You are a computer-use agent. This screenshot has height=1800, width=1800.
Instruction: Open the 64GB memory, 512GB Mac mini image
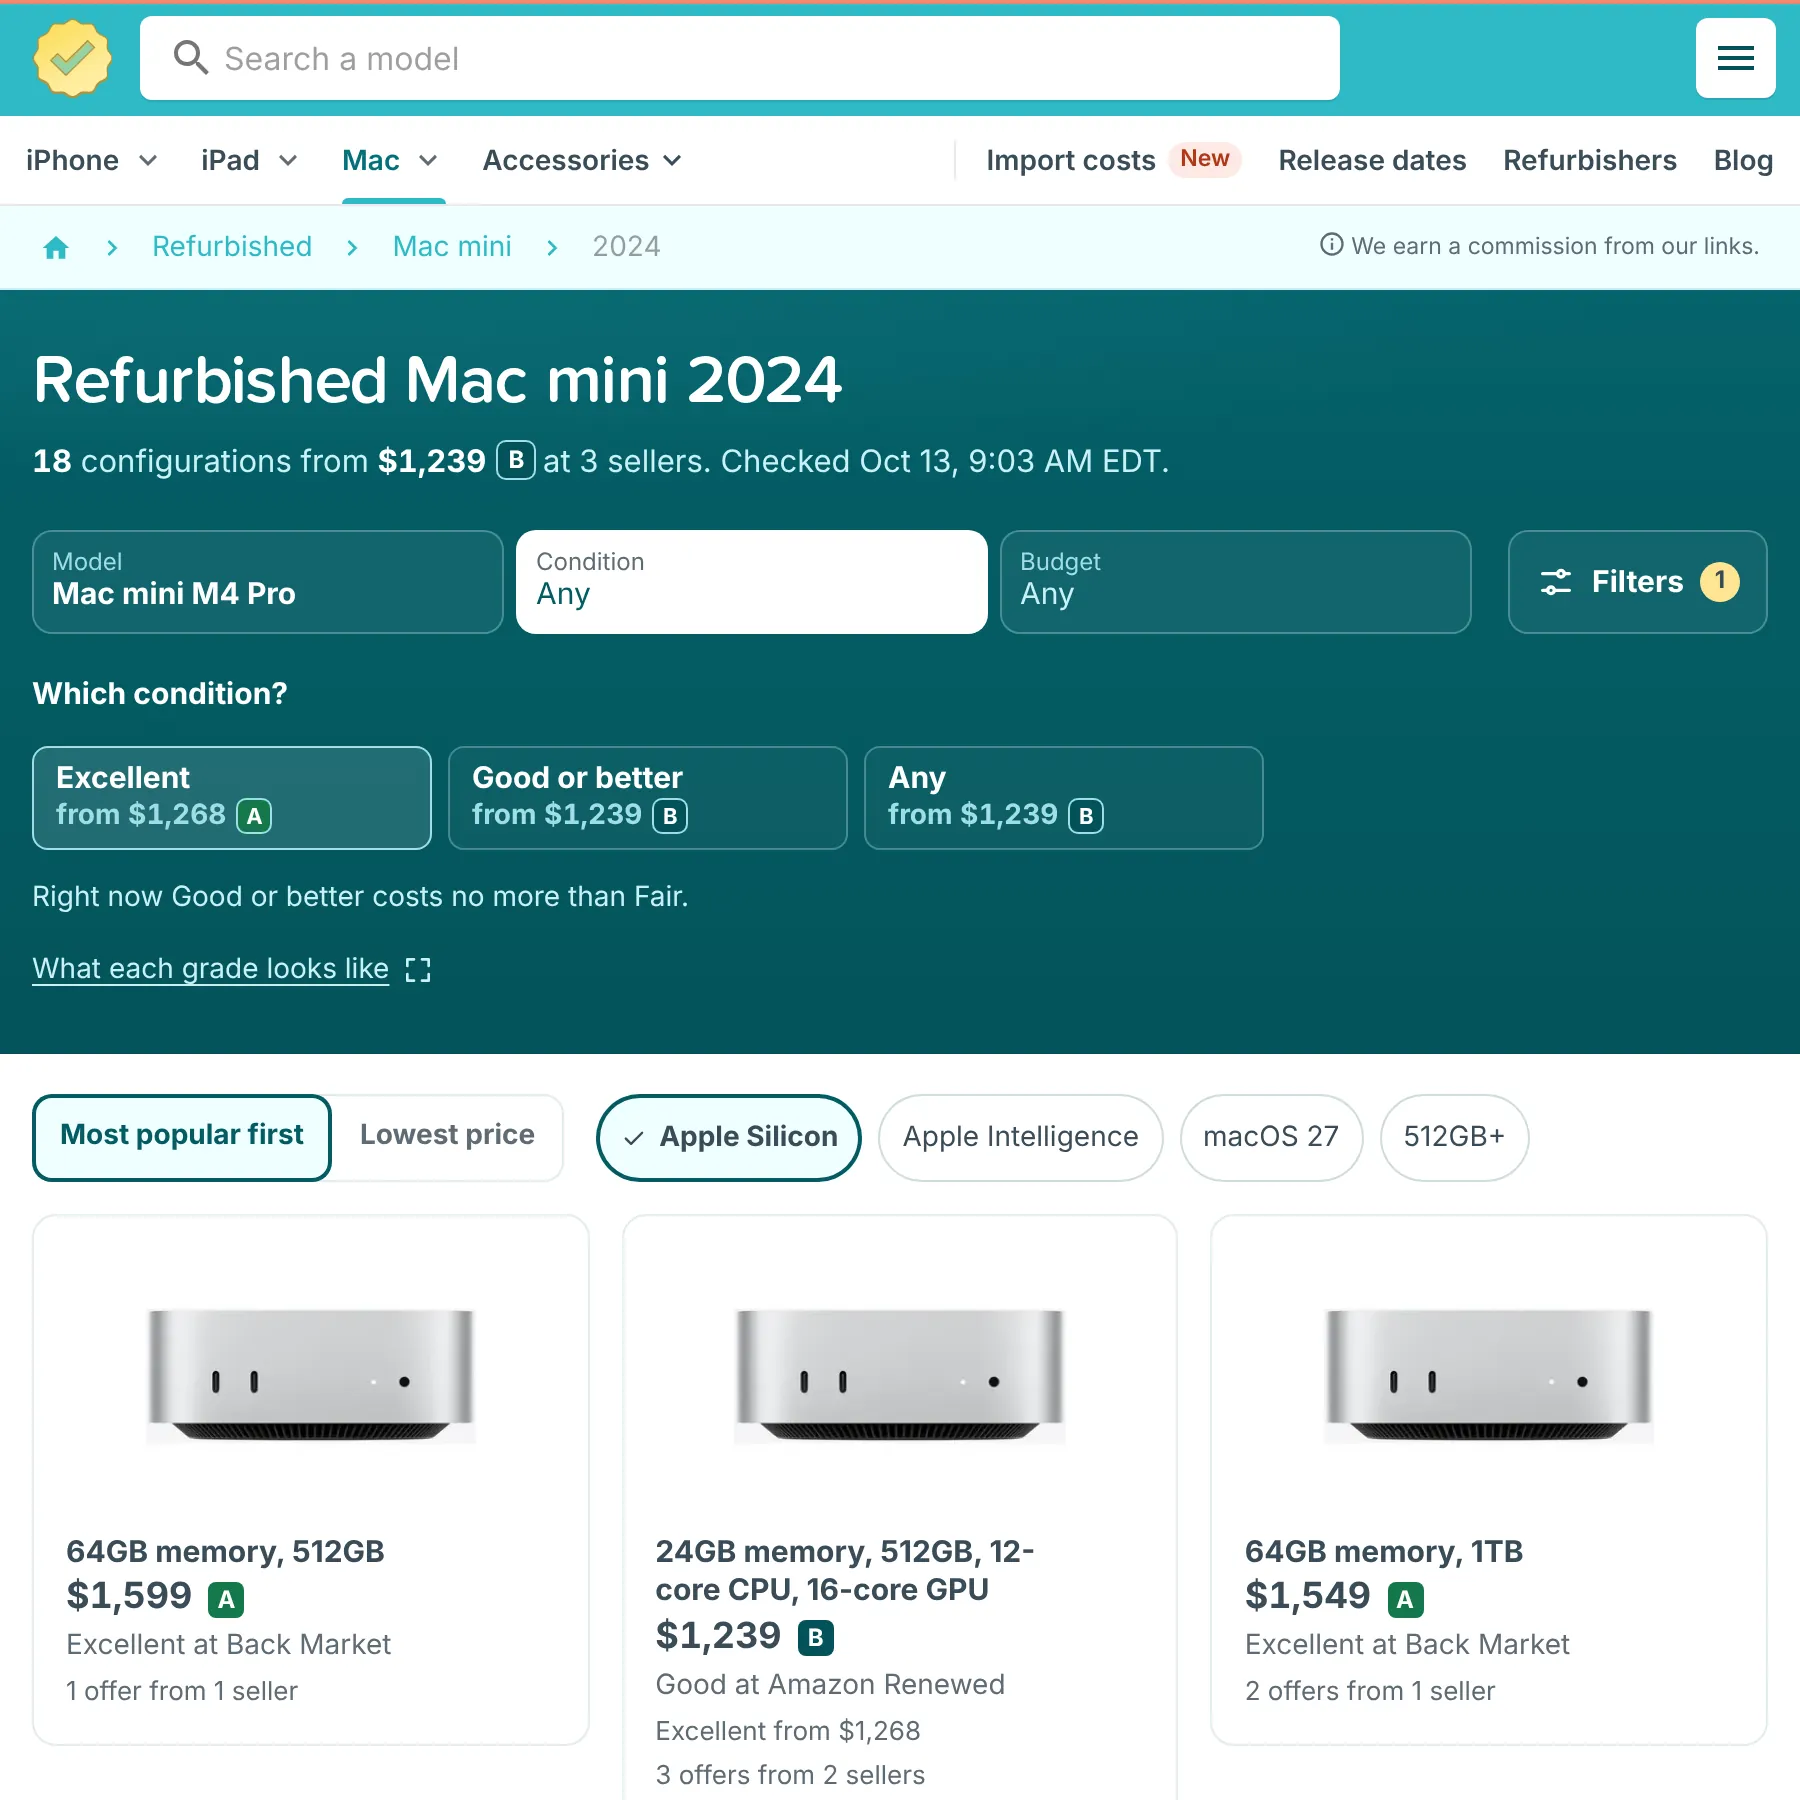(311, 1375)
